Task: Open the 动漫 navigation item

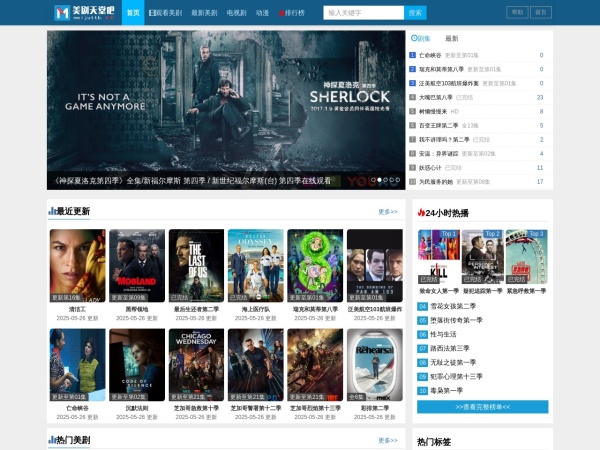Action: tap(262, 13)
